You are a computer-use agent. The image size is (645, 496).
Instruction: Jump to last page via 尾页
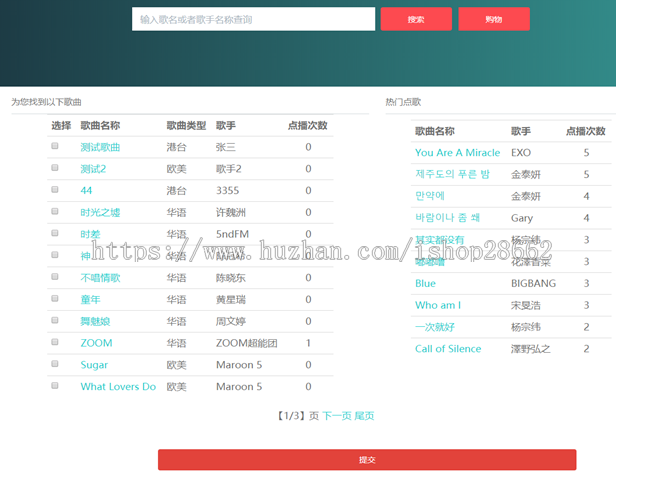[364, 416]
